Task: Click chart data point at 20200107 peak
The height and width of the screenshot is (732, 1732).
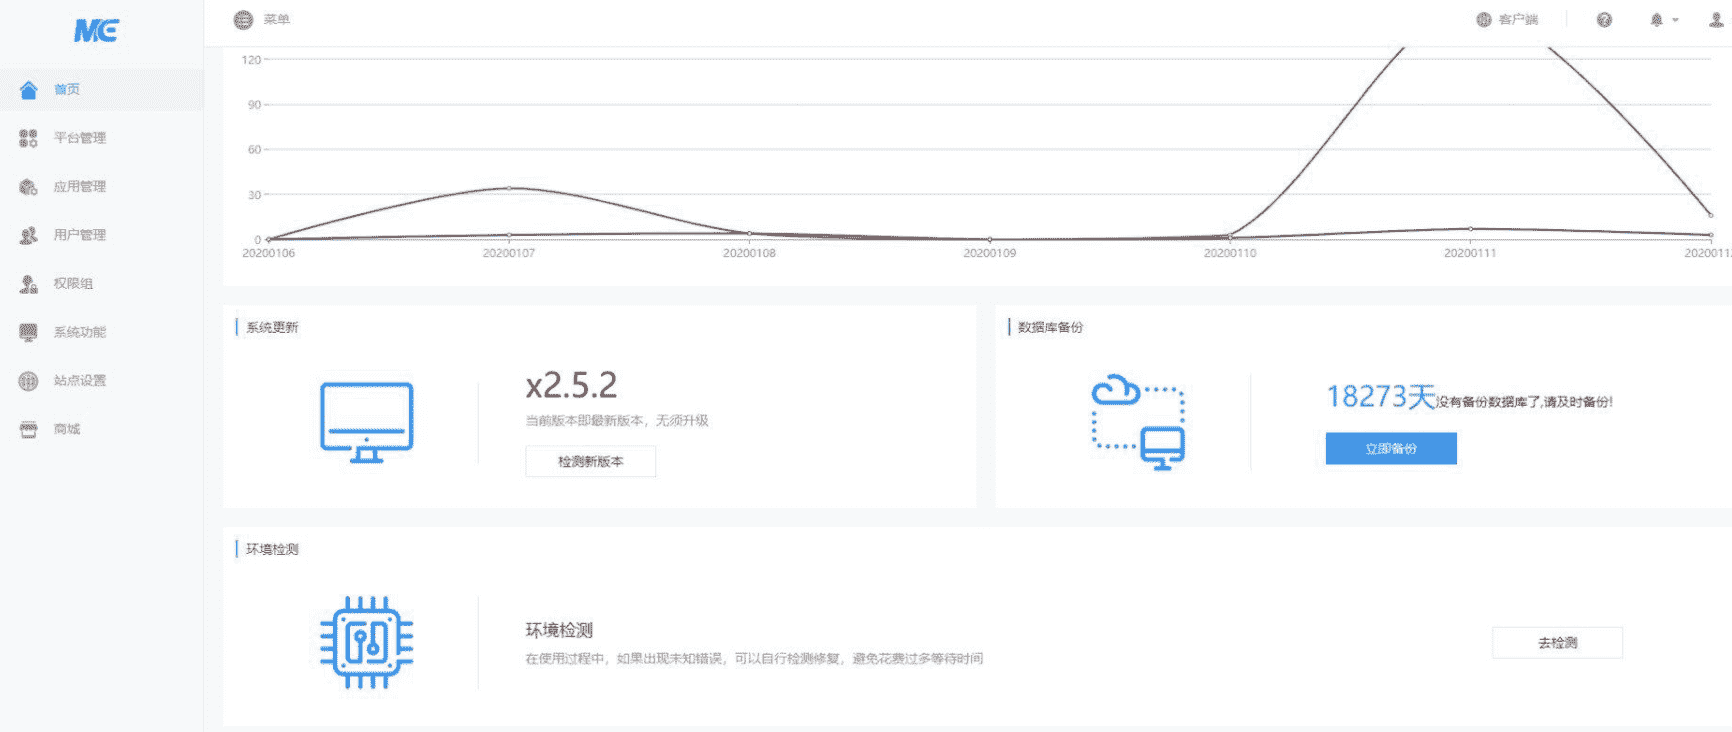Action: point(509,188)
